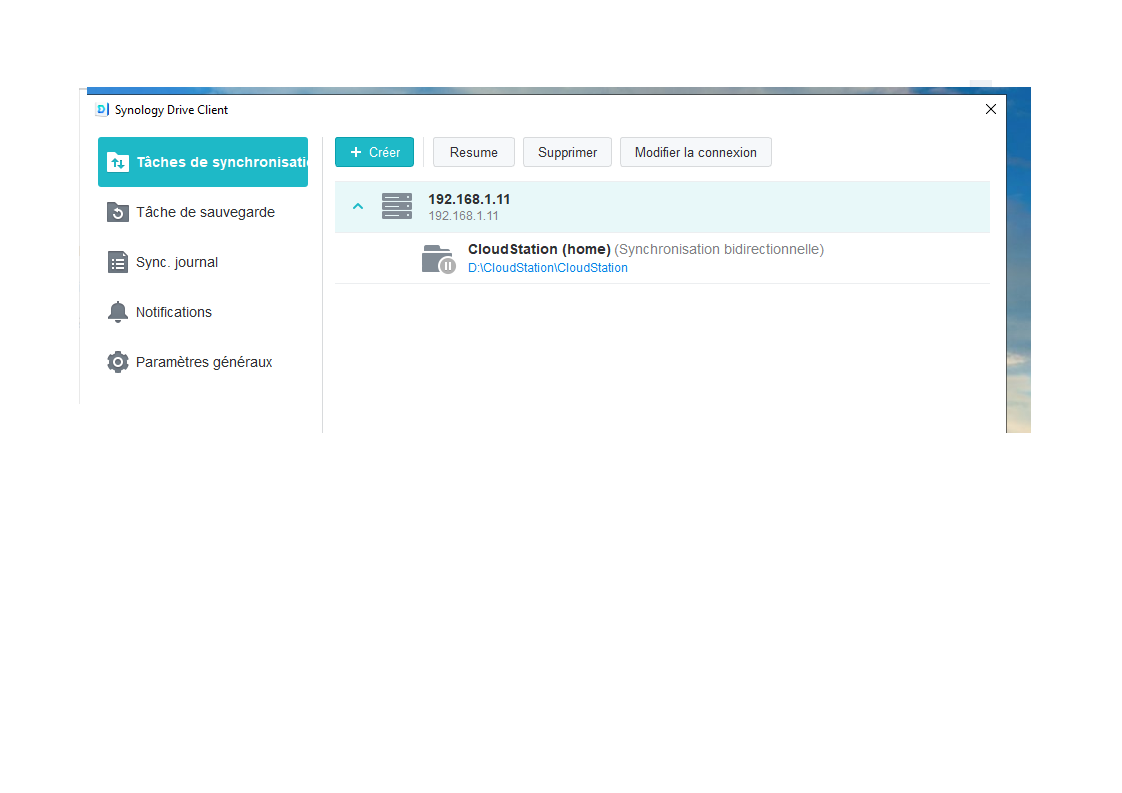Viewport: 1122px width, 793px height.
Task: Click the general settings gear icon
Action: coord(117,362)
